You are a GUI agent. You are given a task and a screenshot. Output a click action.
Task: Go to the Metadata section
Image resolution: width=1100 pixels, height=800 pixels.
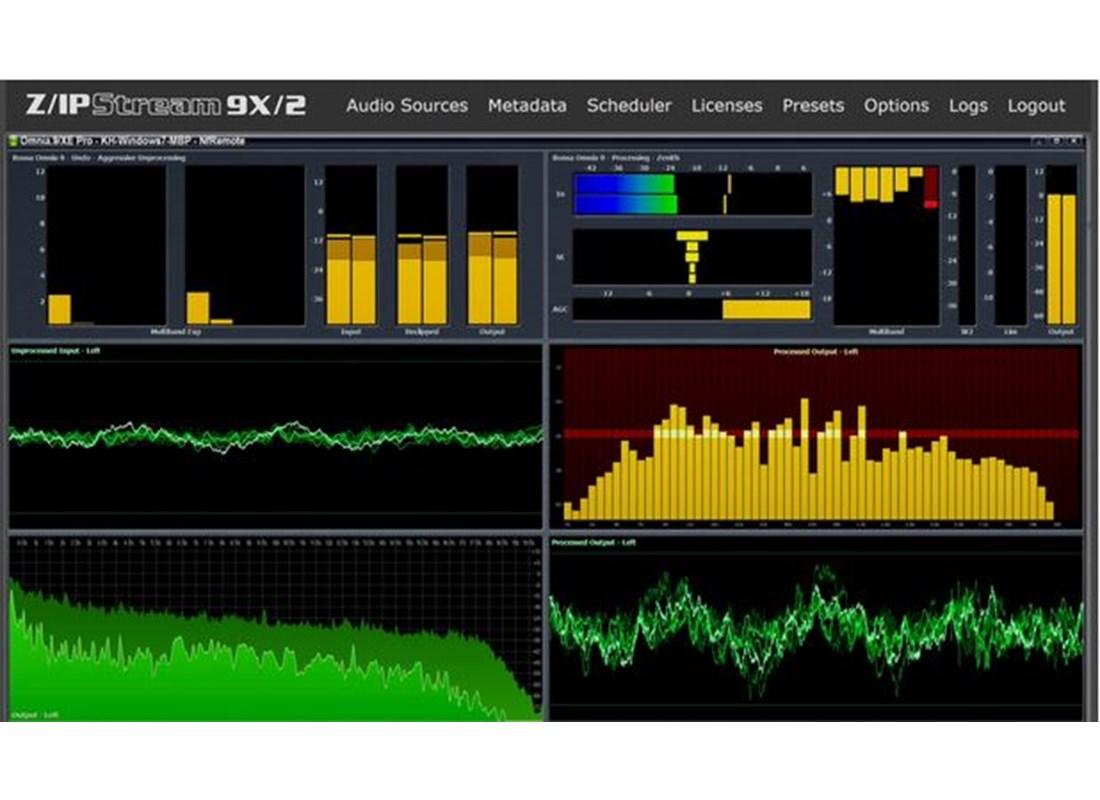[x=527, y=106]
